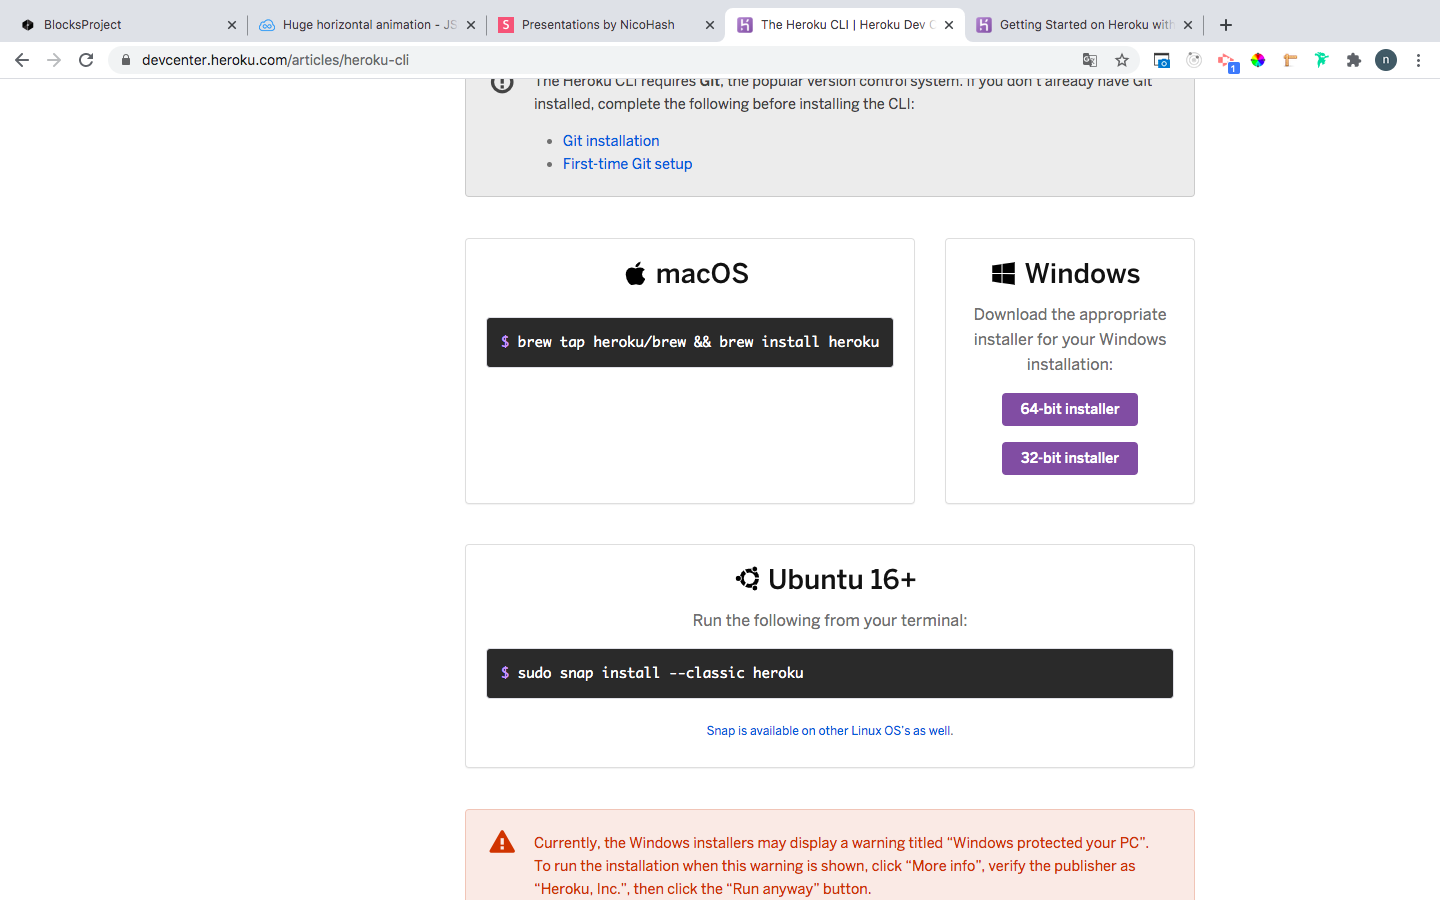Open the Extensions puzzle-piece icon
The height and width of the screenshot is (900, 1440).
[x=1354, y=60]
